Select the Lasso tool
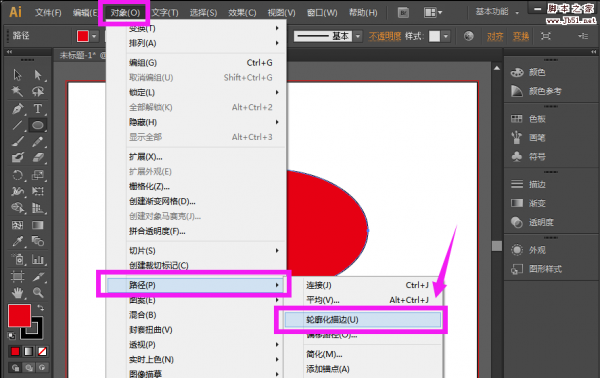This screenshot has width=600, height=378. pos(38,91)
